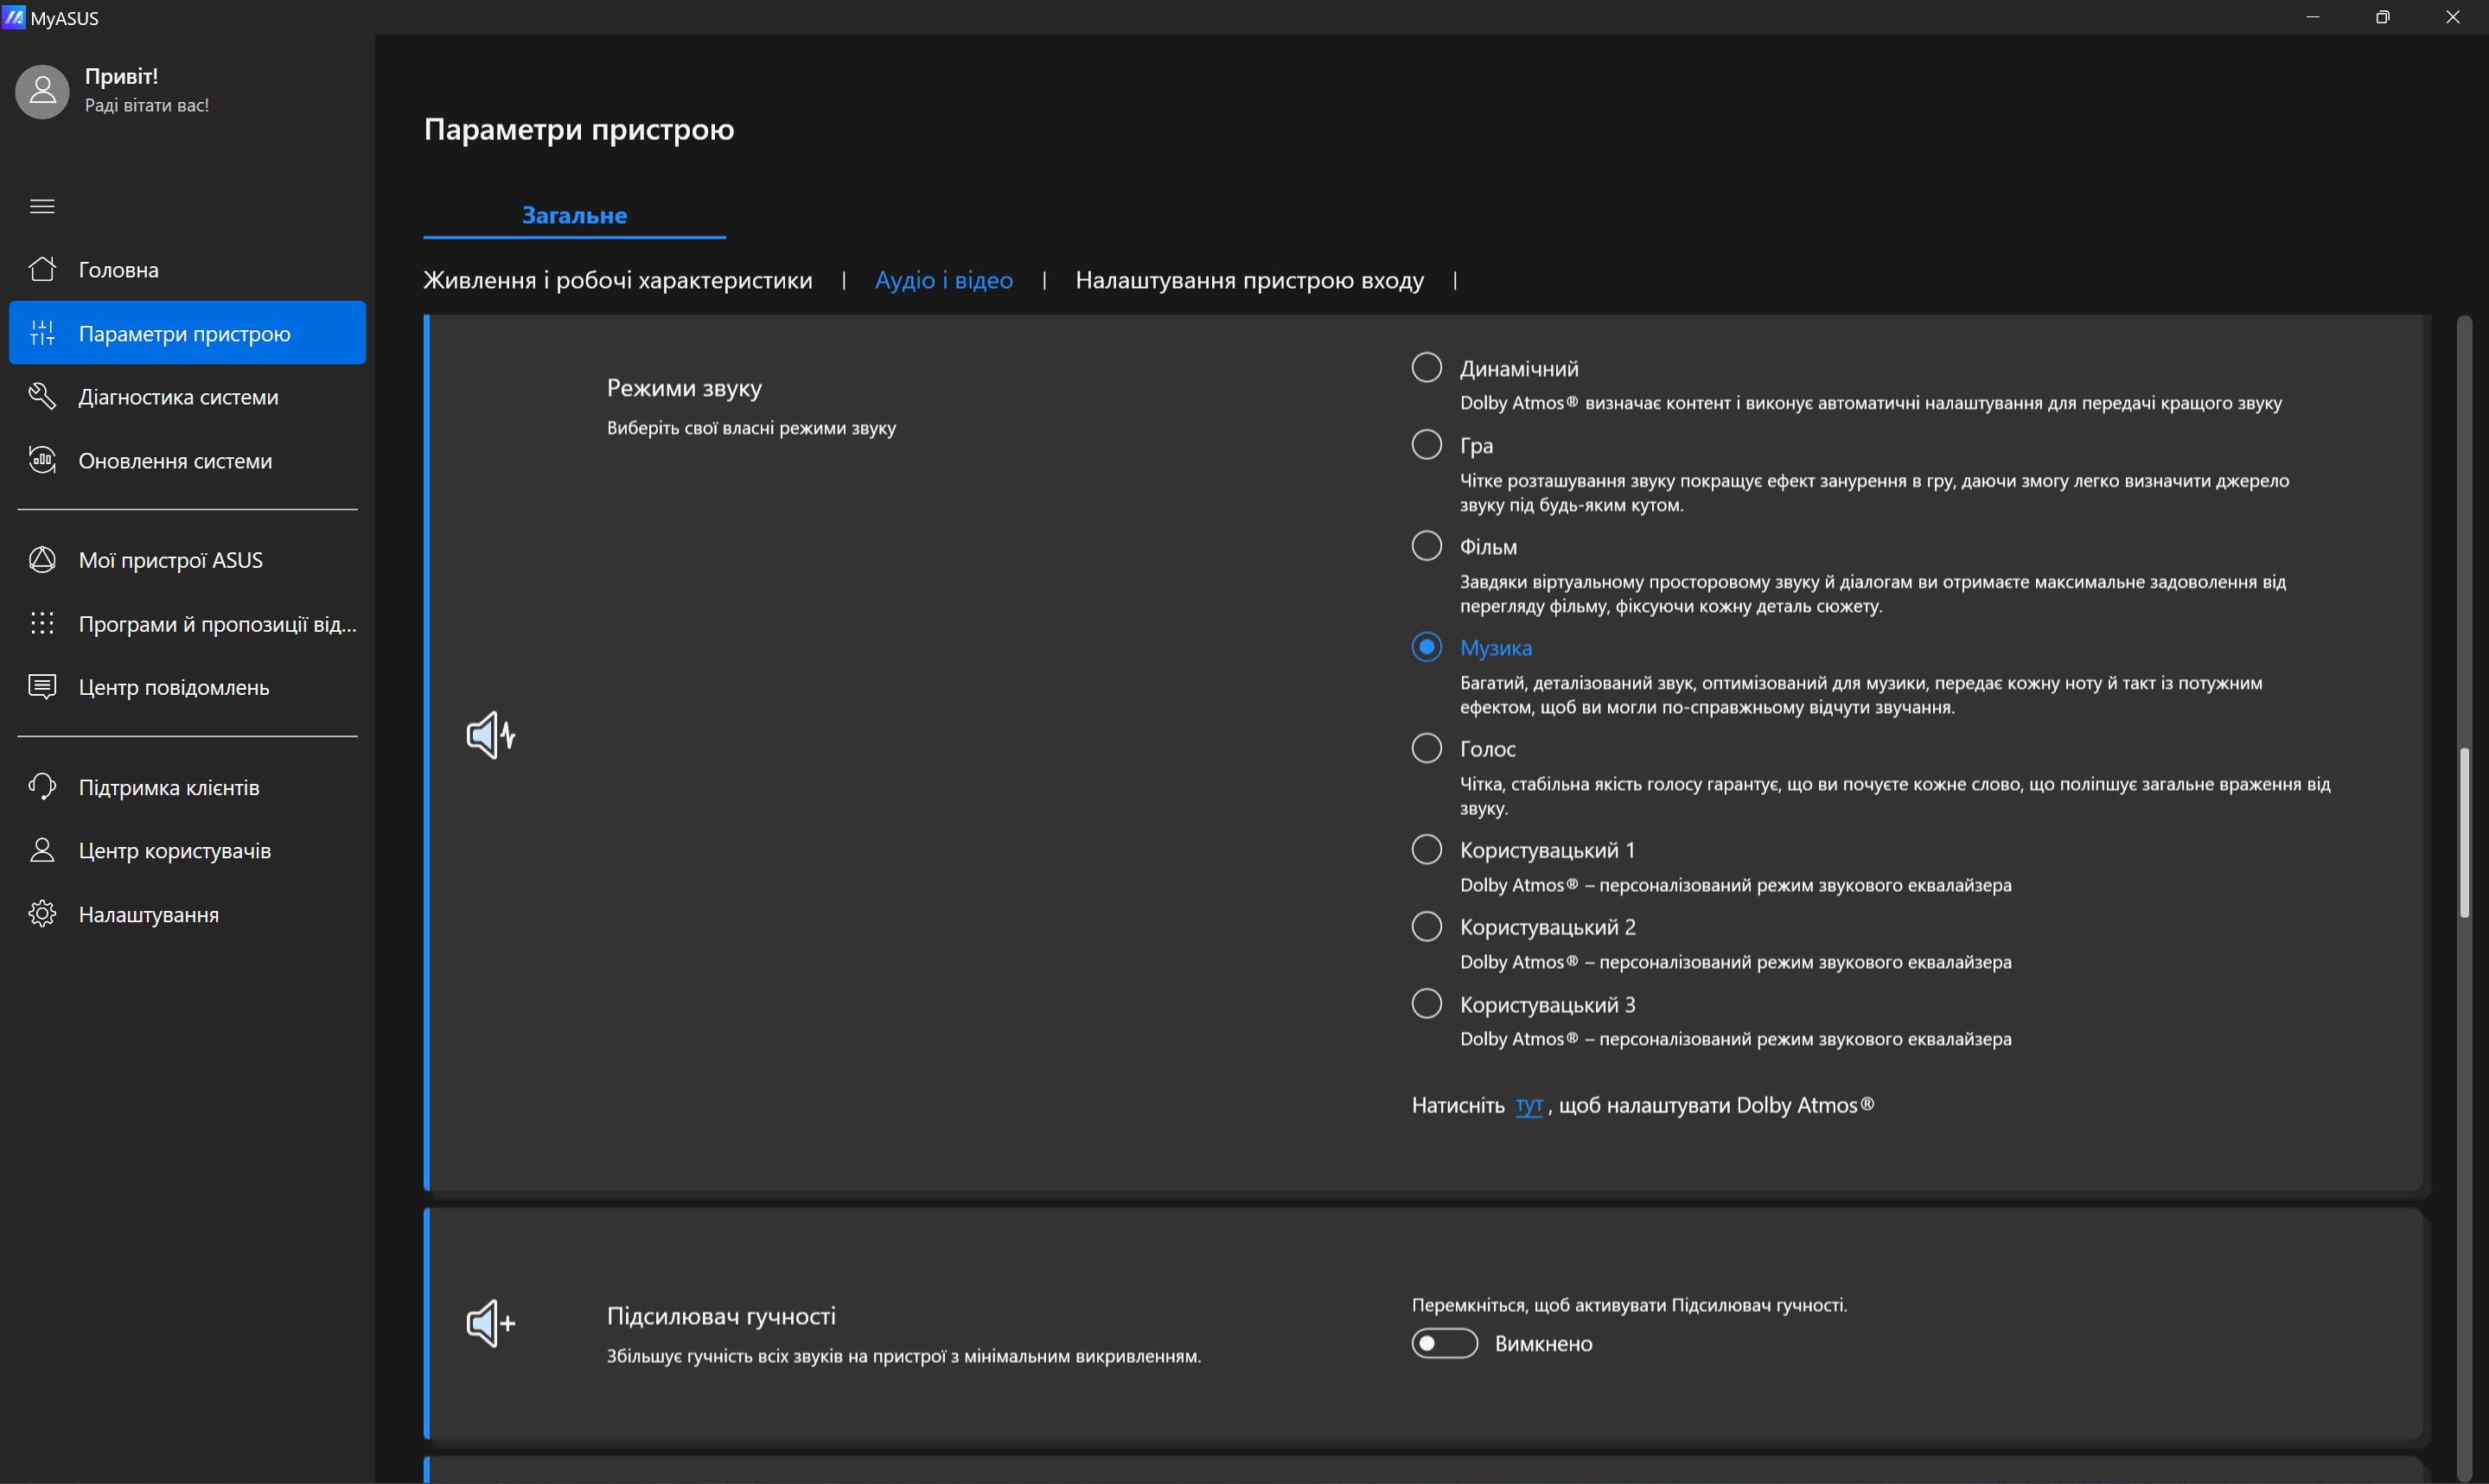Open Налаштування пристрою входу section
2489x1484 pixels.
pos(1249,280)
